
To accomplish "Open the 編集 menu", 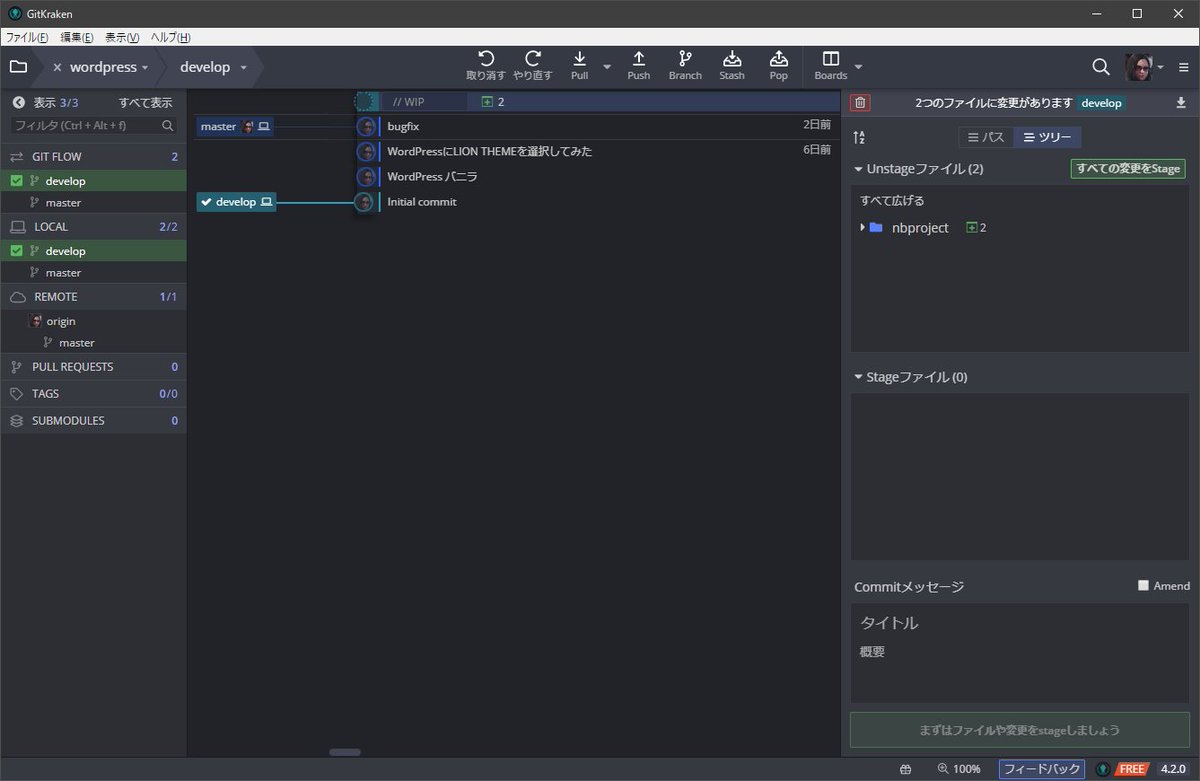I will [x=77, y=37].
